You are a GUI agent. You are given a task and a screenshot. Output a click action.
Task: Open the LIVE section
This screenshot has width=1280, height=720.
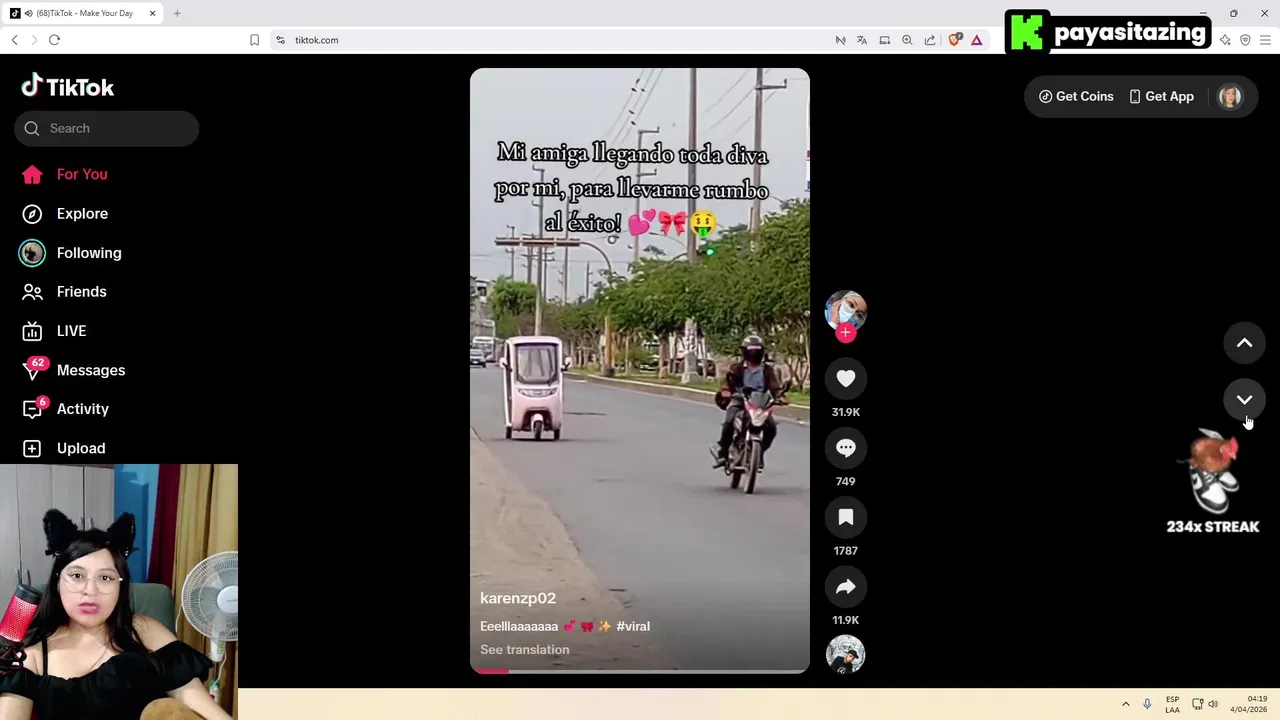[x=54, y=331]
